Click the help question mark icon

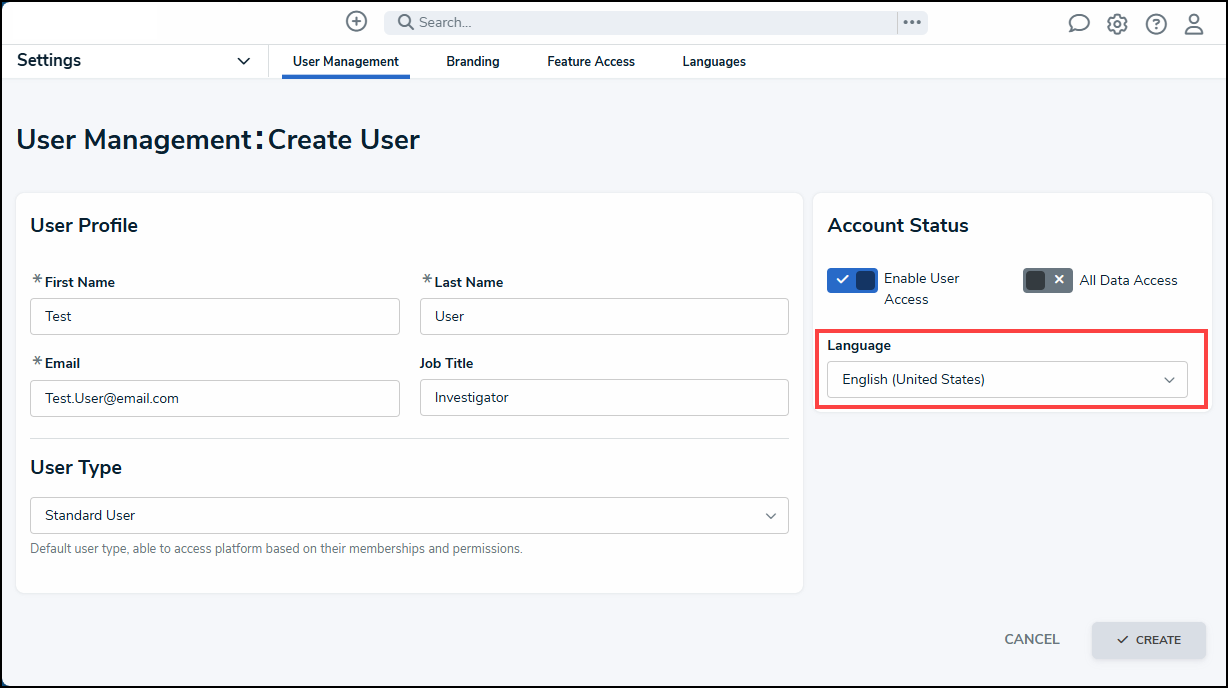pos(1156,24)
